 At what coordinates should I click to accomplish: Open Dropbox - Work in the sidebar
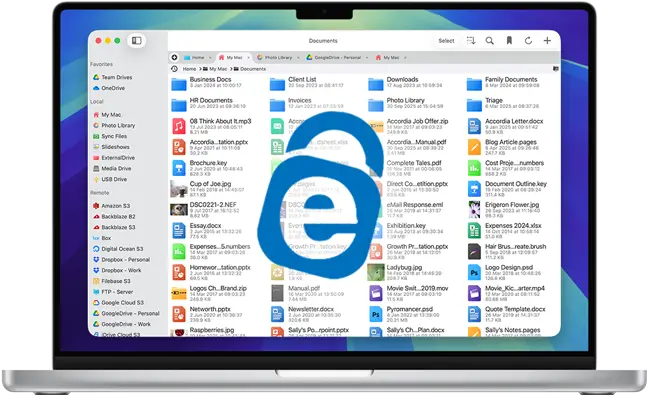pos(117,270)
